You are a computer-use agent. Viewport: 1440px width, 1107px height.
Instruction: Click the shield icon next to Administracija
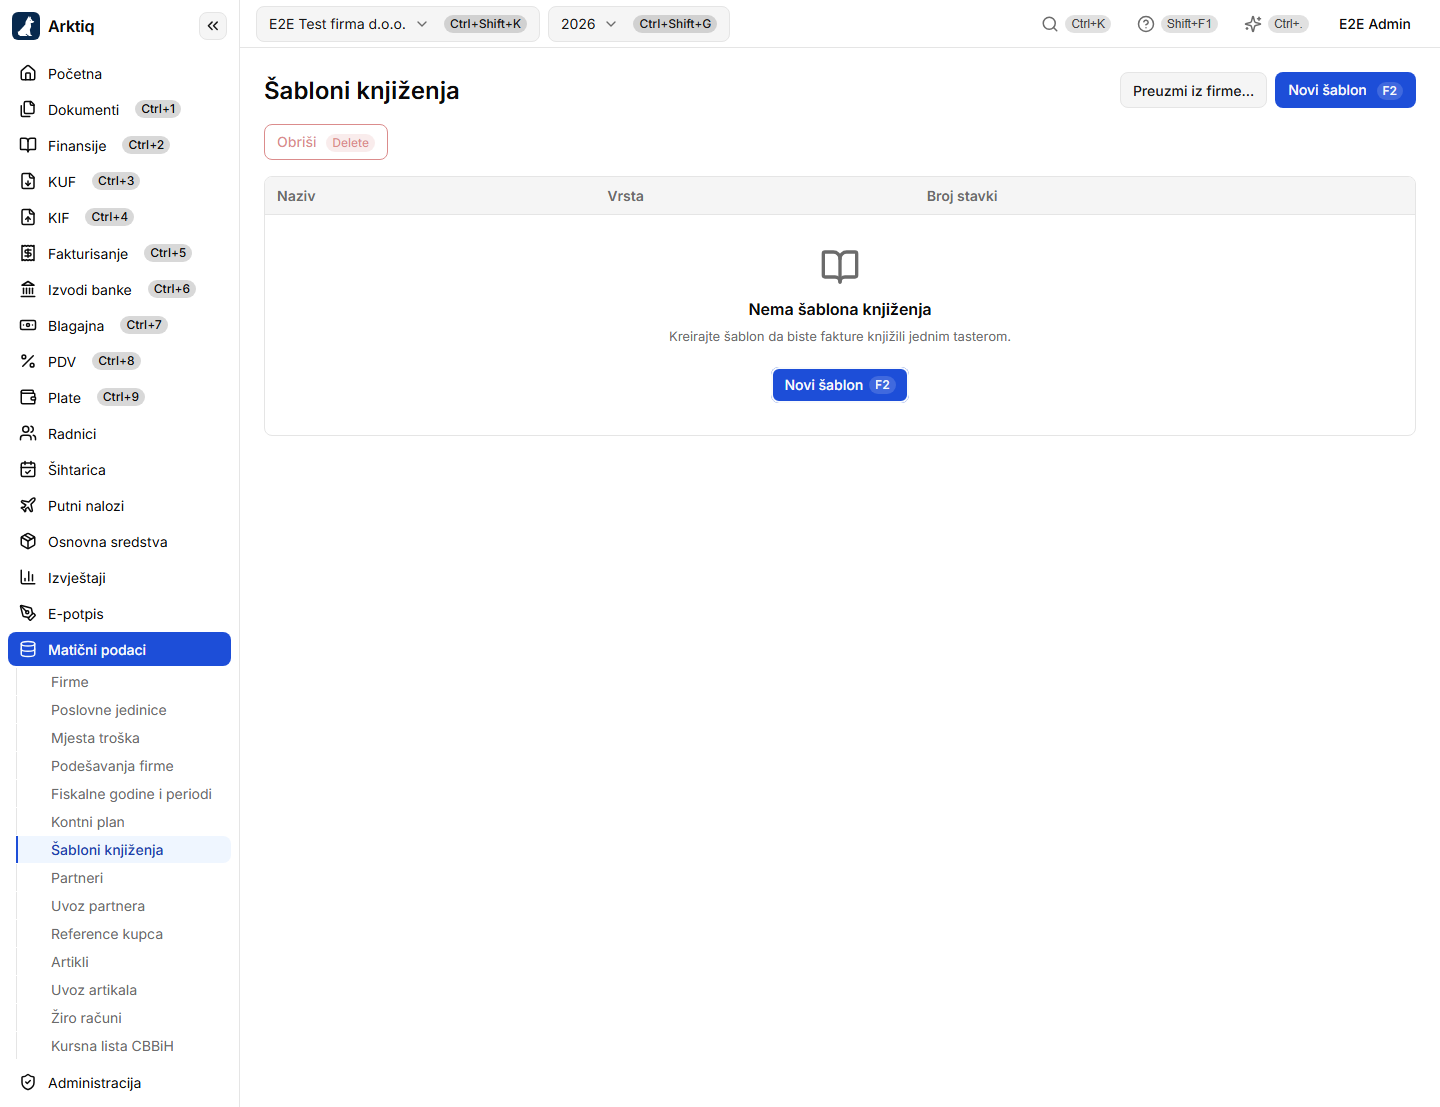tap(28, 1082)
